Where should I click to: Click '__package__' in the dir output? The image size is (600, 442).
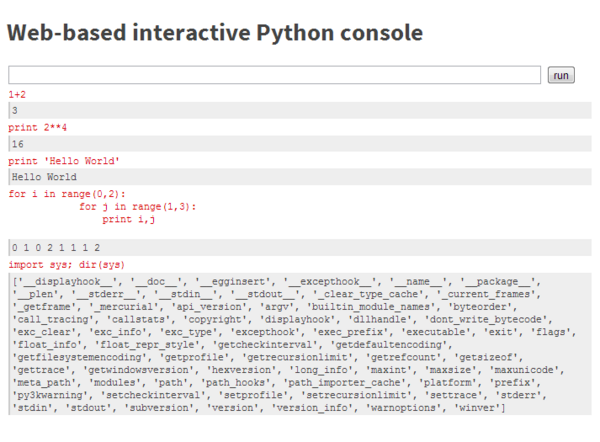(x=497, y=282)
